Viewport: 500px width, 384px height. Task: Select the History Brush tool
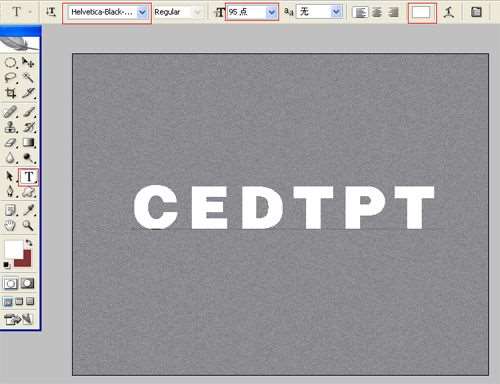[28, 127]
